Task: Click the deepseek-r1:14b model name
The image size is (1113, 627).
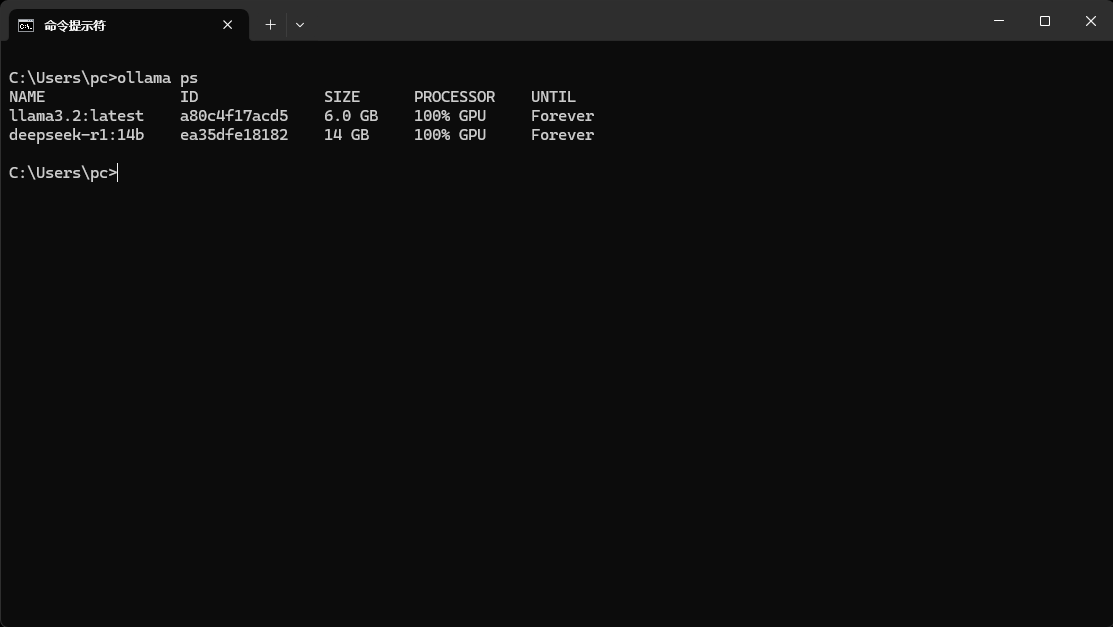Action: pos(77,135)
